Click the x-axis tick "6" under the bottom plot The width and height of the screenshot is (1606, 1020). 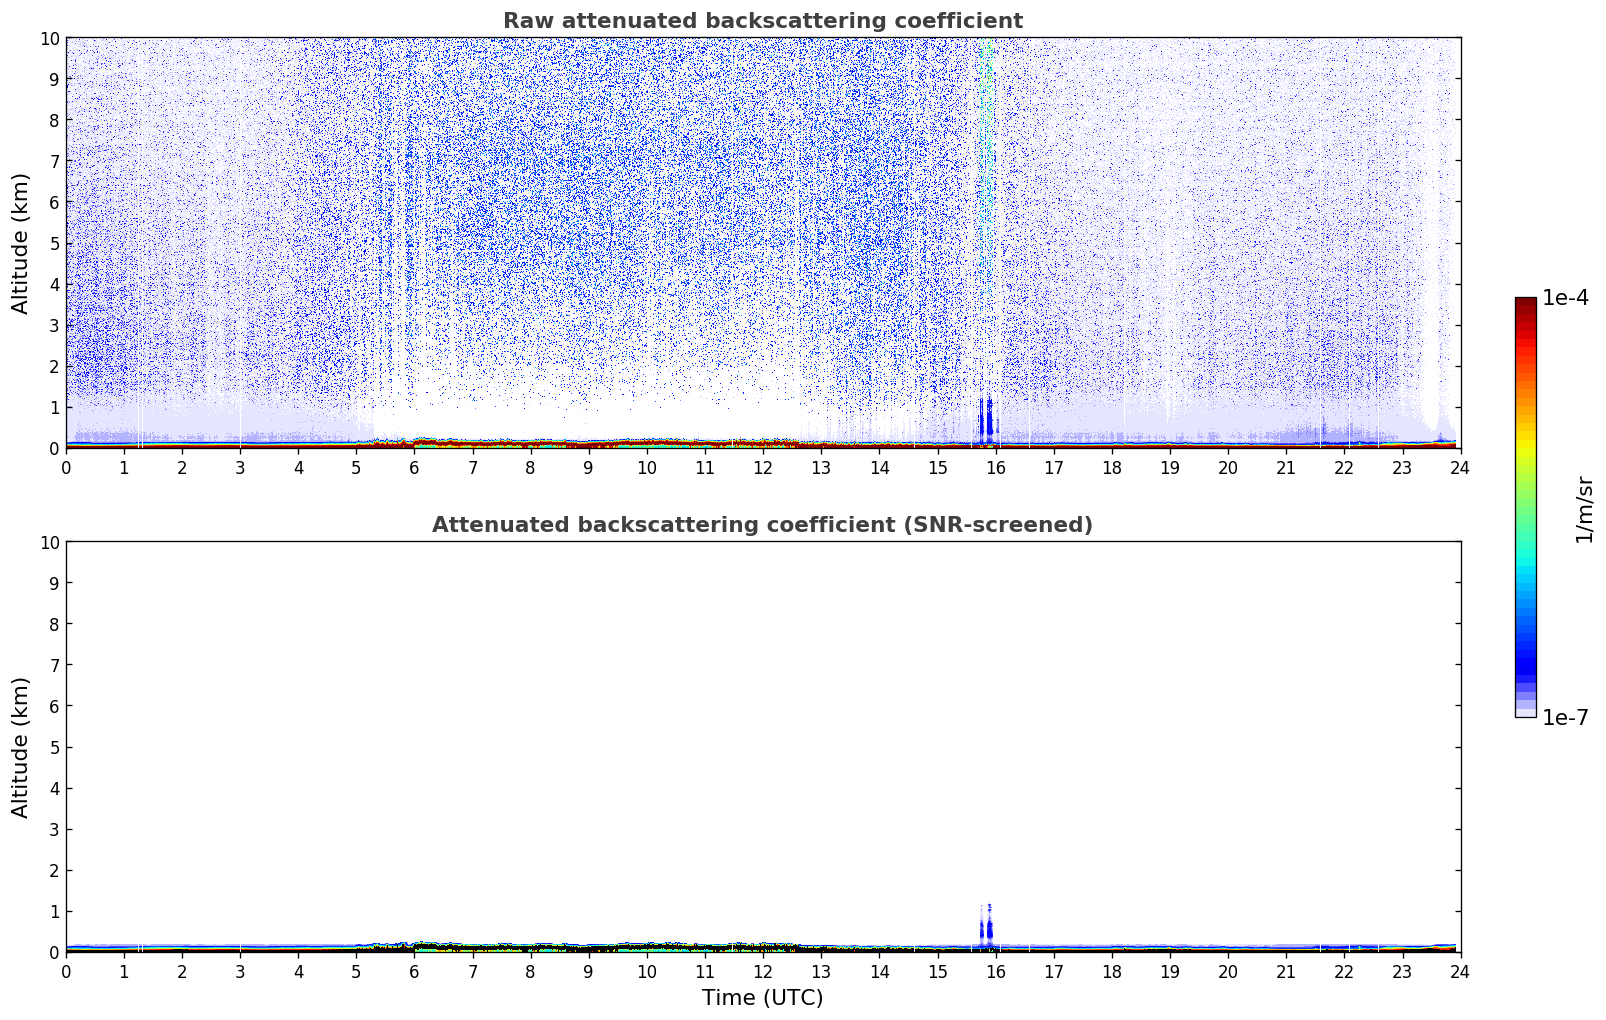point(415,971)
